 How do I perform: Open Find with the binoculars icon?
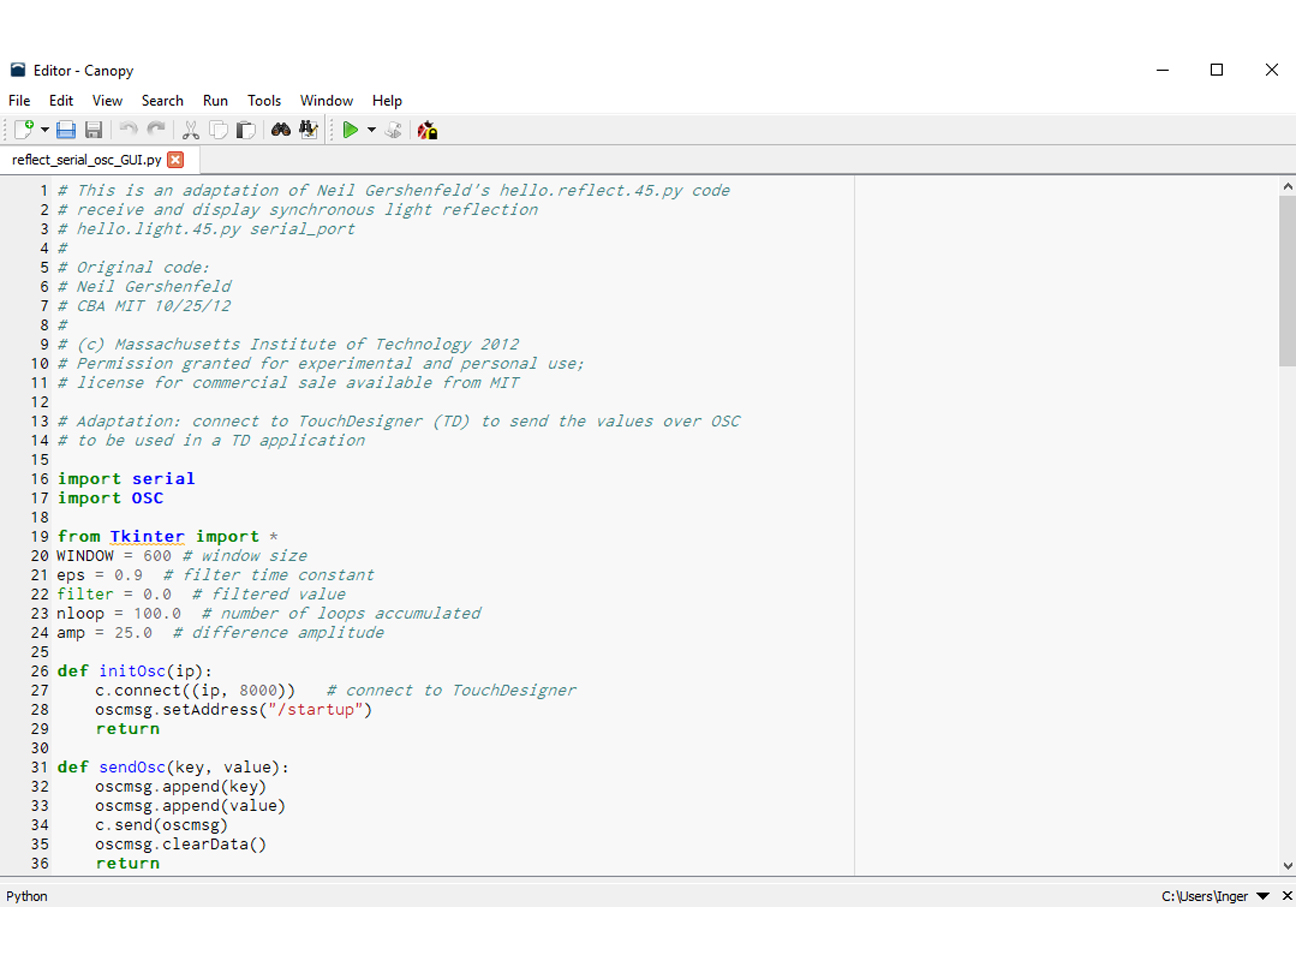pos(281,130)
